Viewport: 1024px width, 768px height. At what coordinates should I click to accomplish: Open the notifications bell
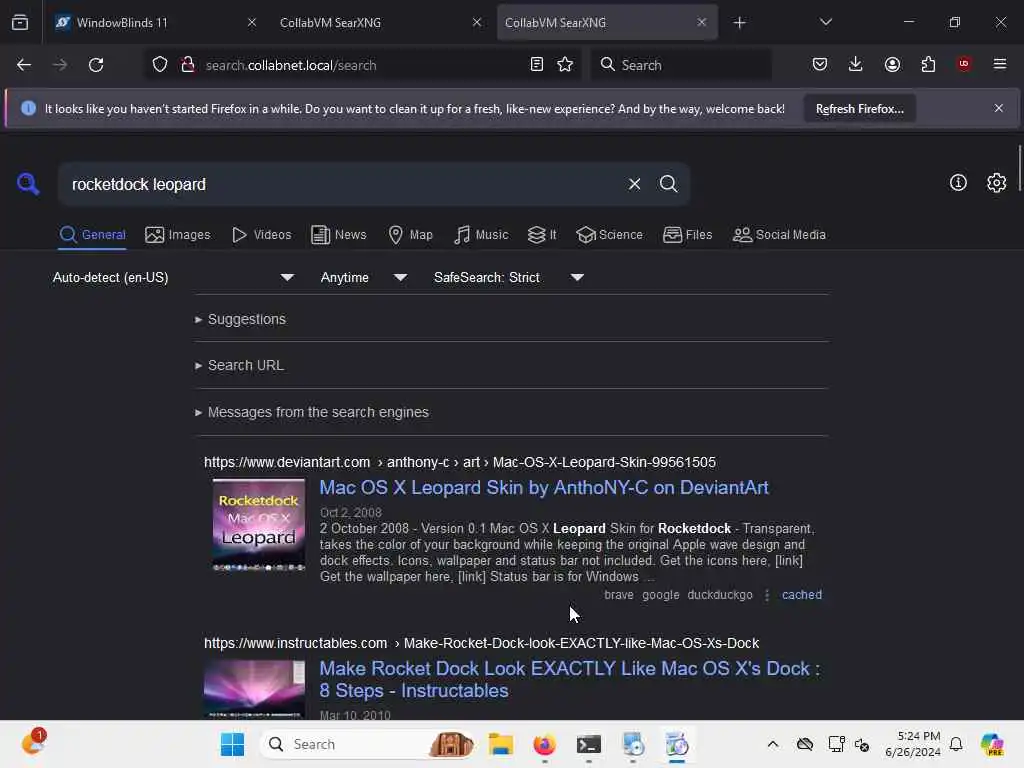tap(956, 744)
